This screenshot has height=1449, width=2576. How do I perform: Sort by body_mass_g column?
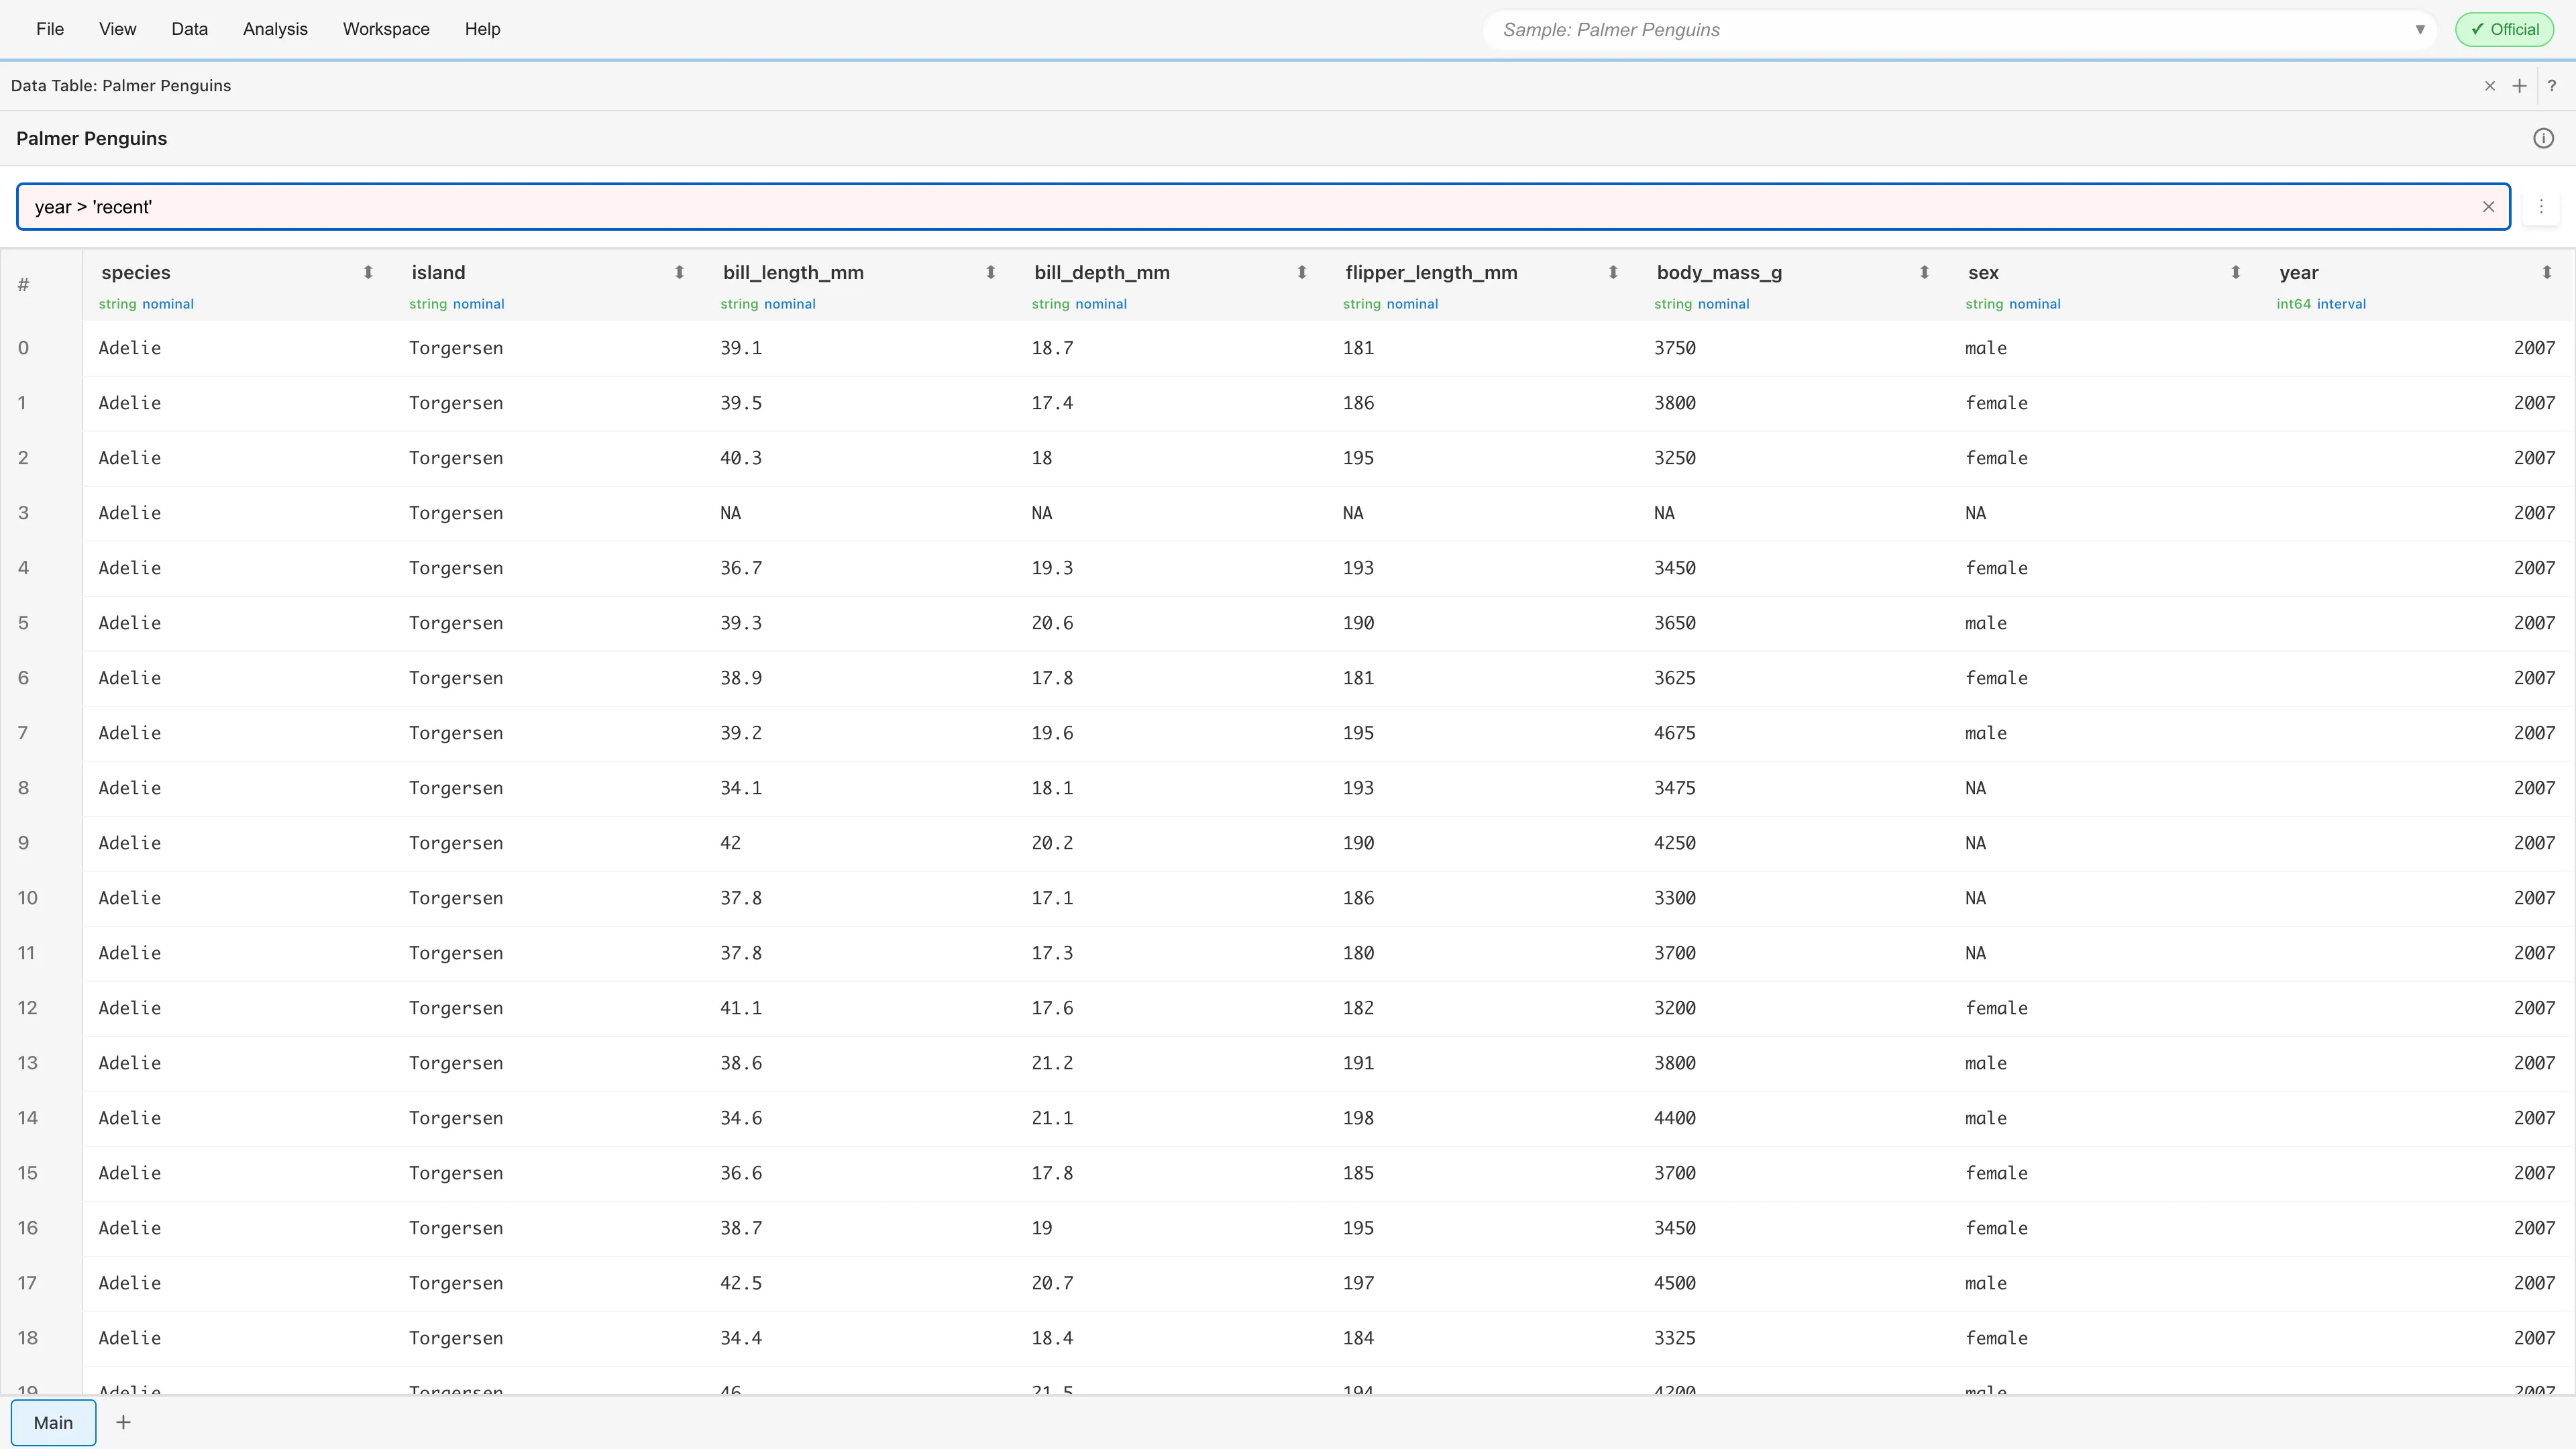pos(1924,272)
